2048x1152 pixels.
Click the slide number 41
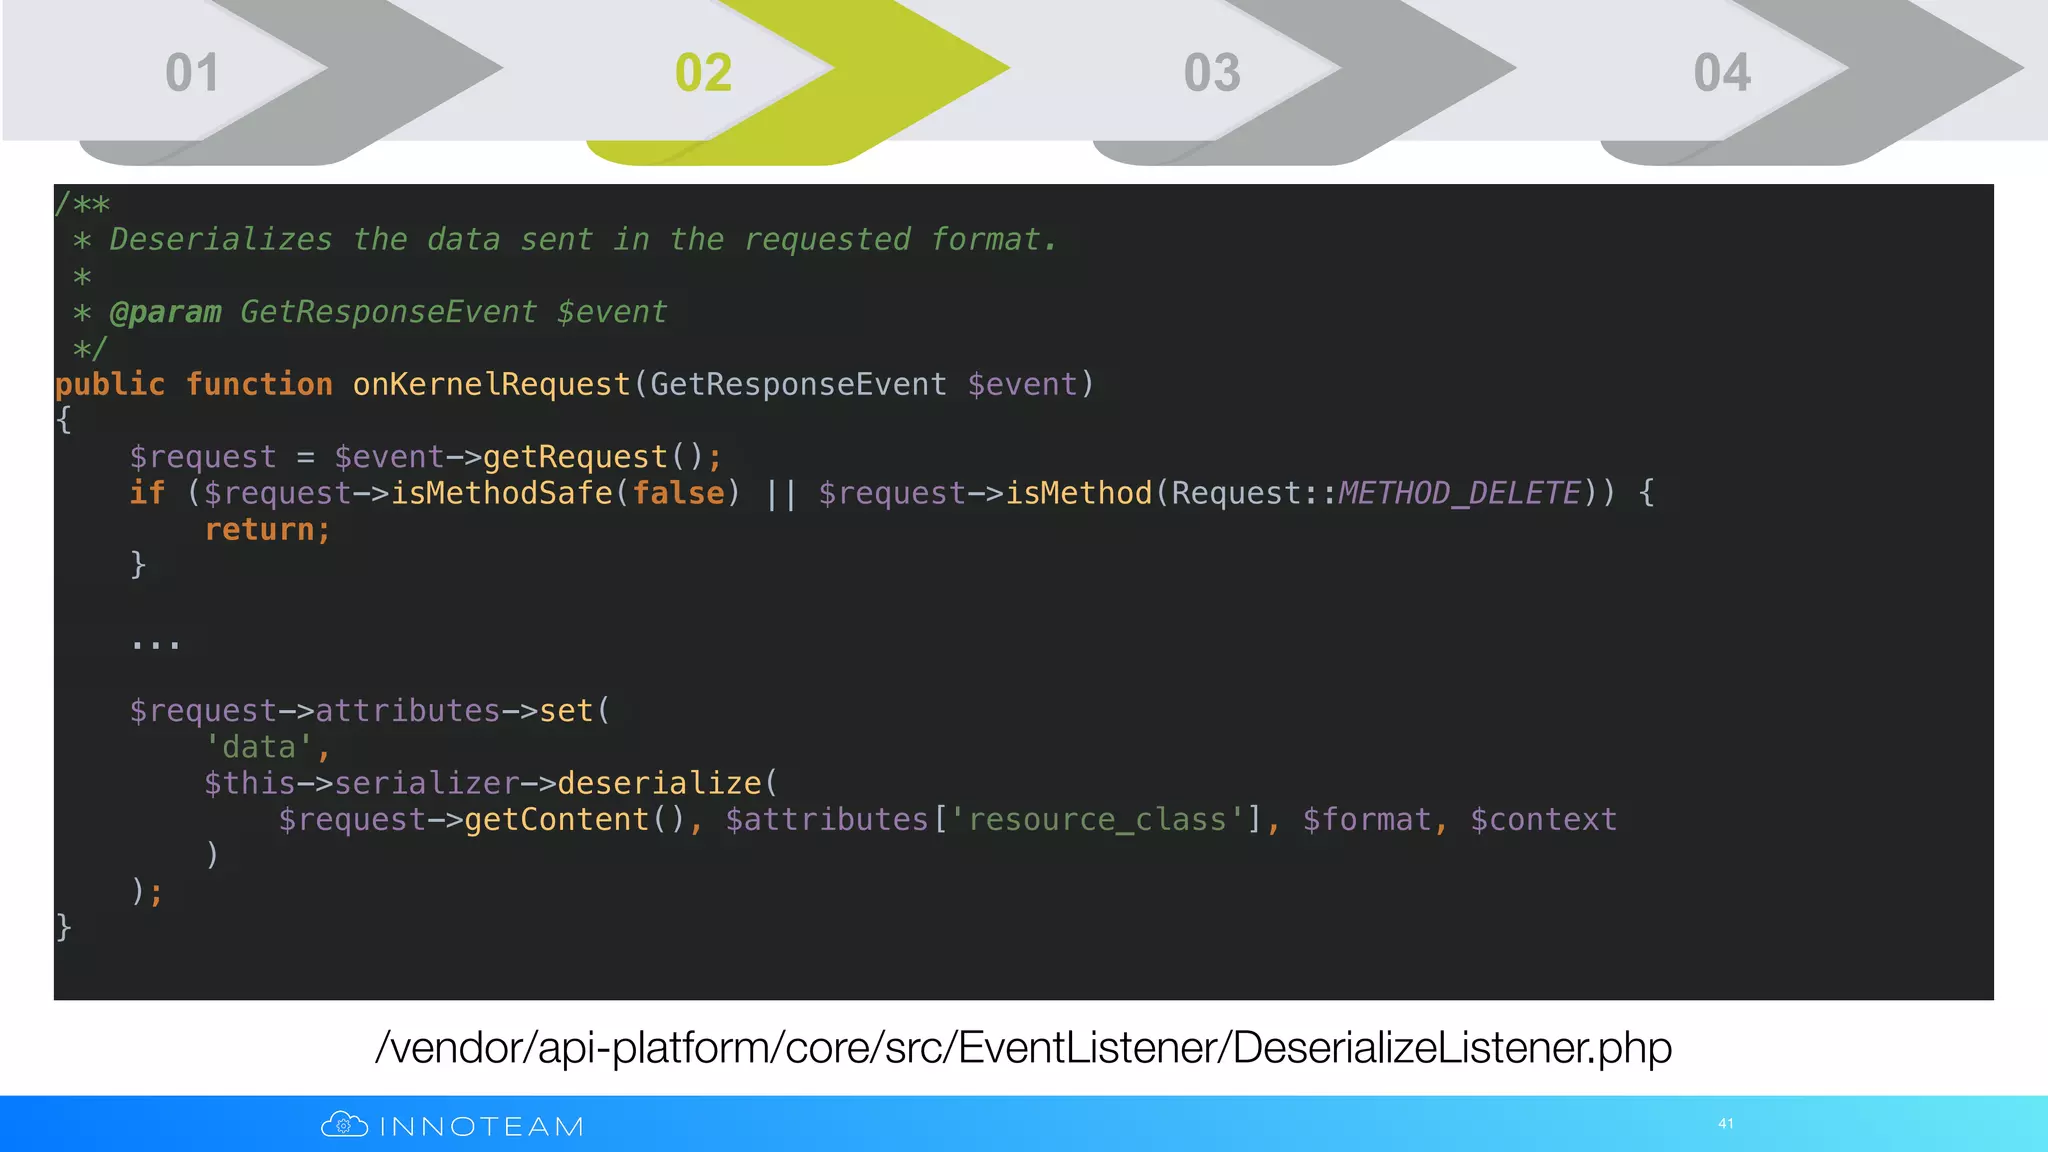tap(1726, 1124)
